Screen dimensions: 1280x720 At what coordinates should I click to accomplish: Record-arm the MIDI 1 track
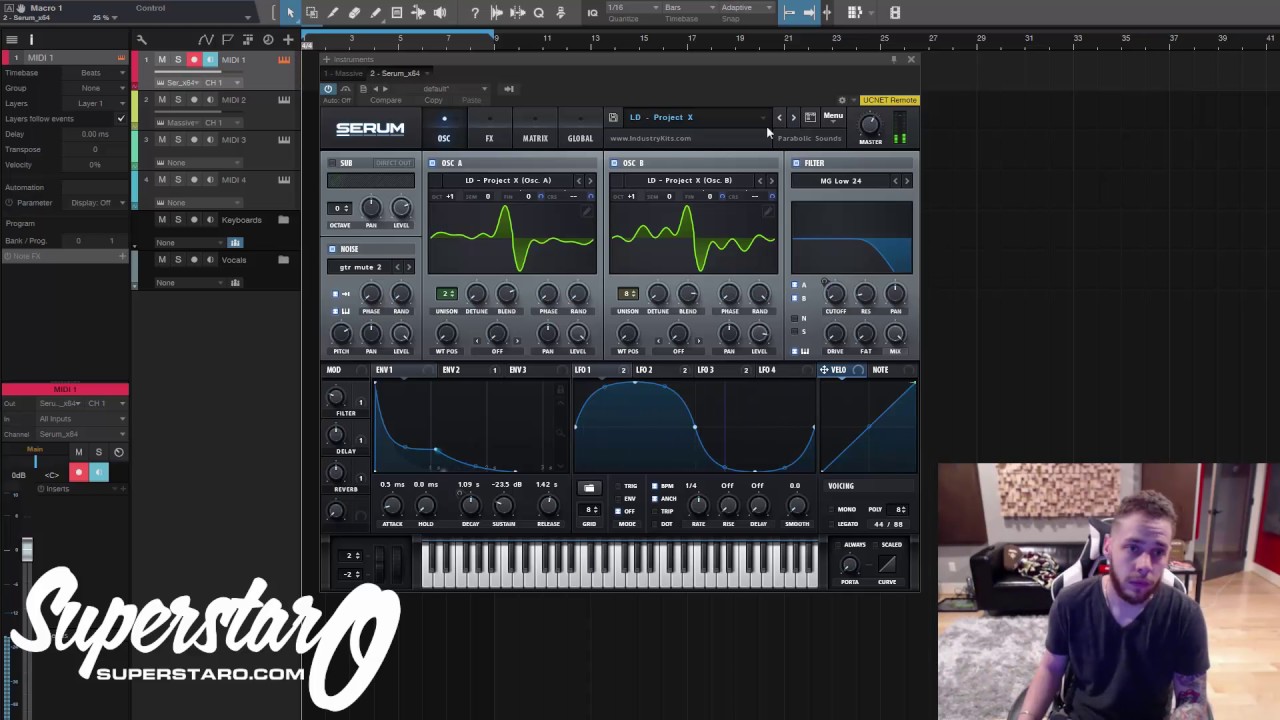[194, 60]
